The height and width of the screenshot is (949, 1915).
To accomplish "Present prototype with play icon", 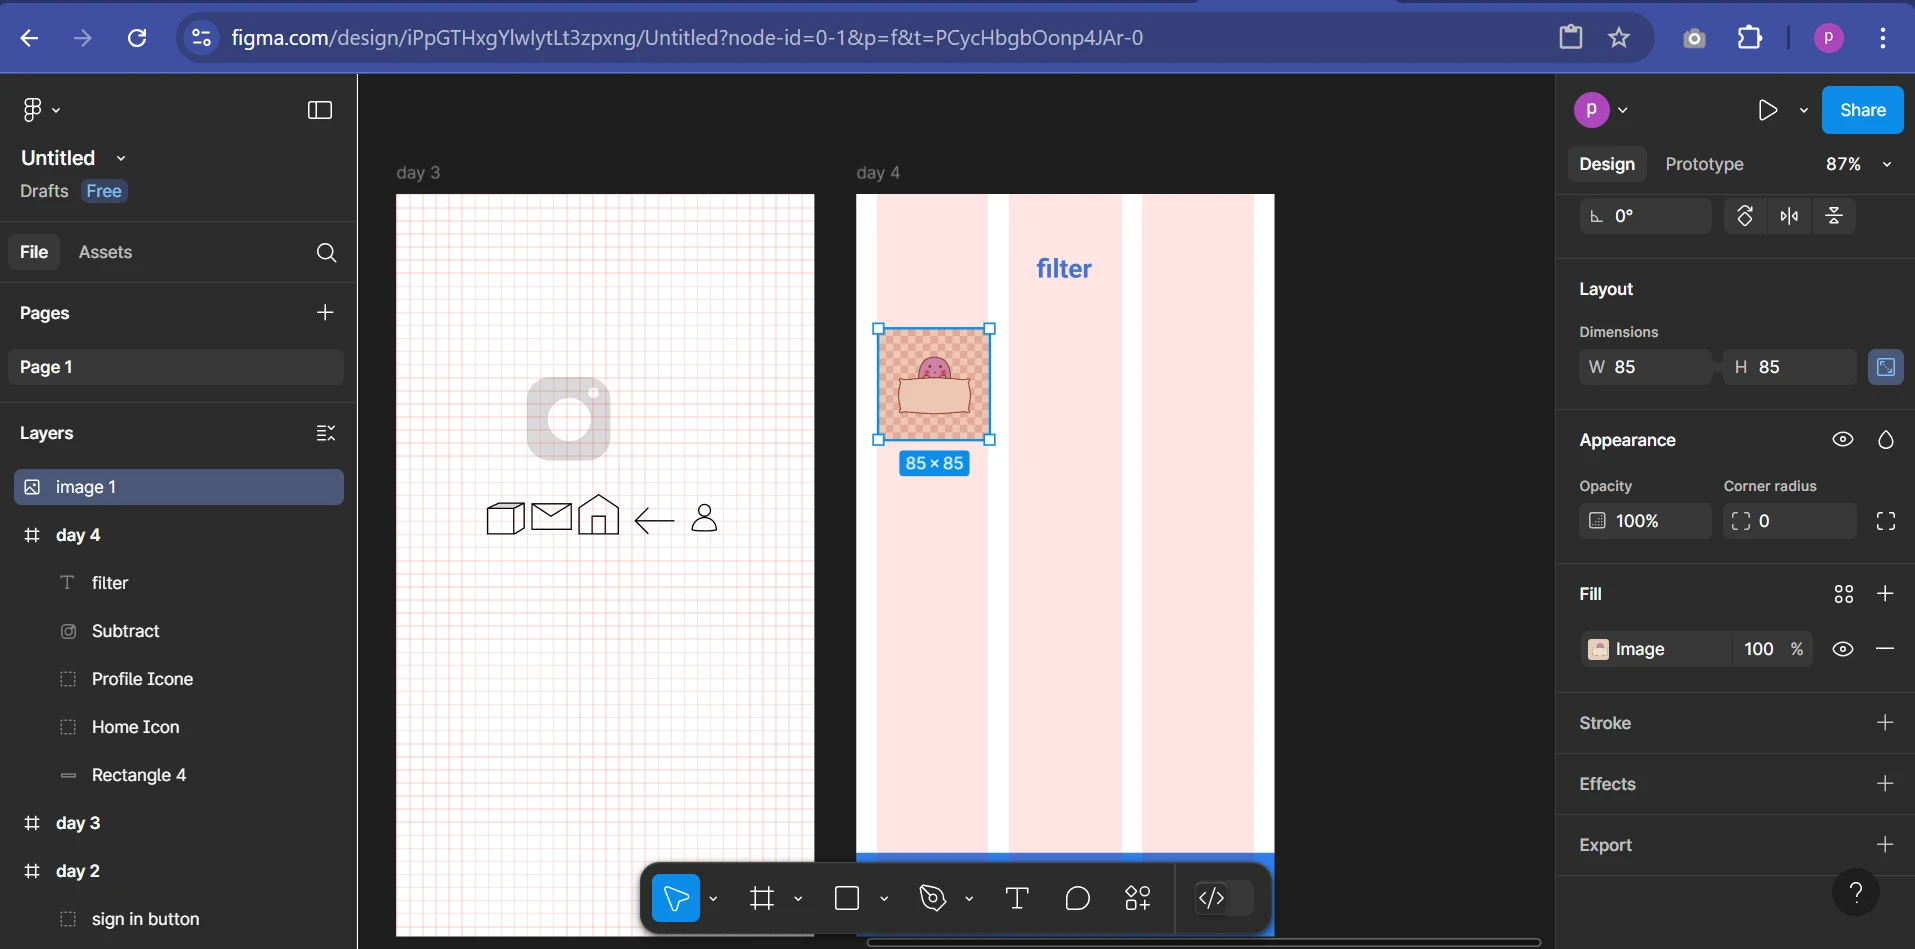I will click(1768, 110).
